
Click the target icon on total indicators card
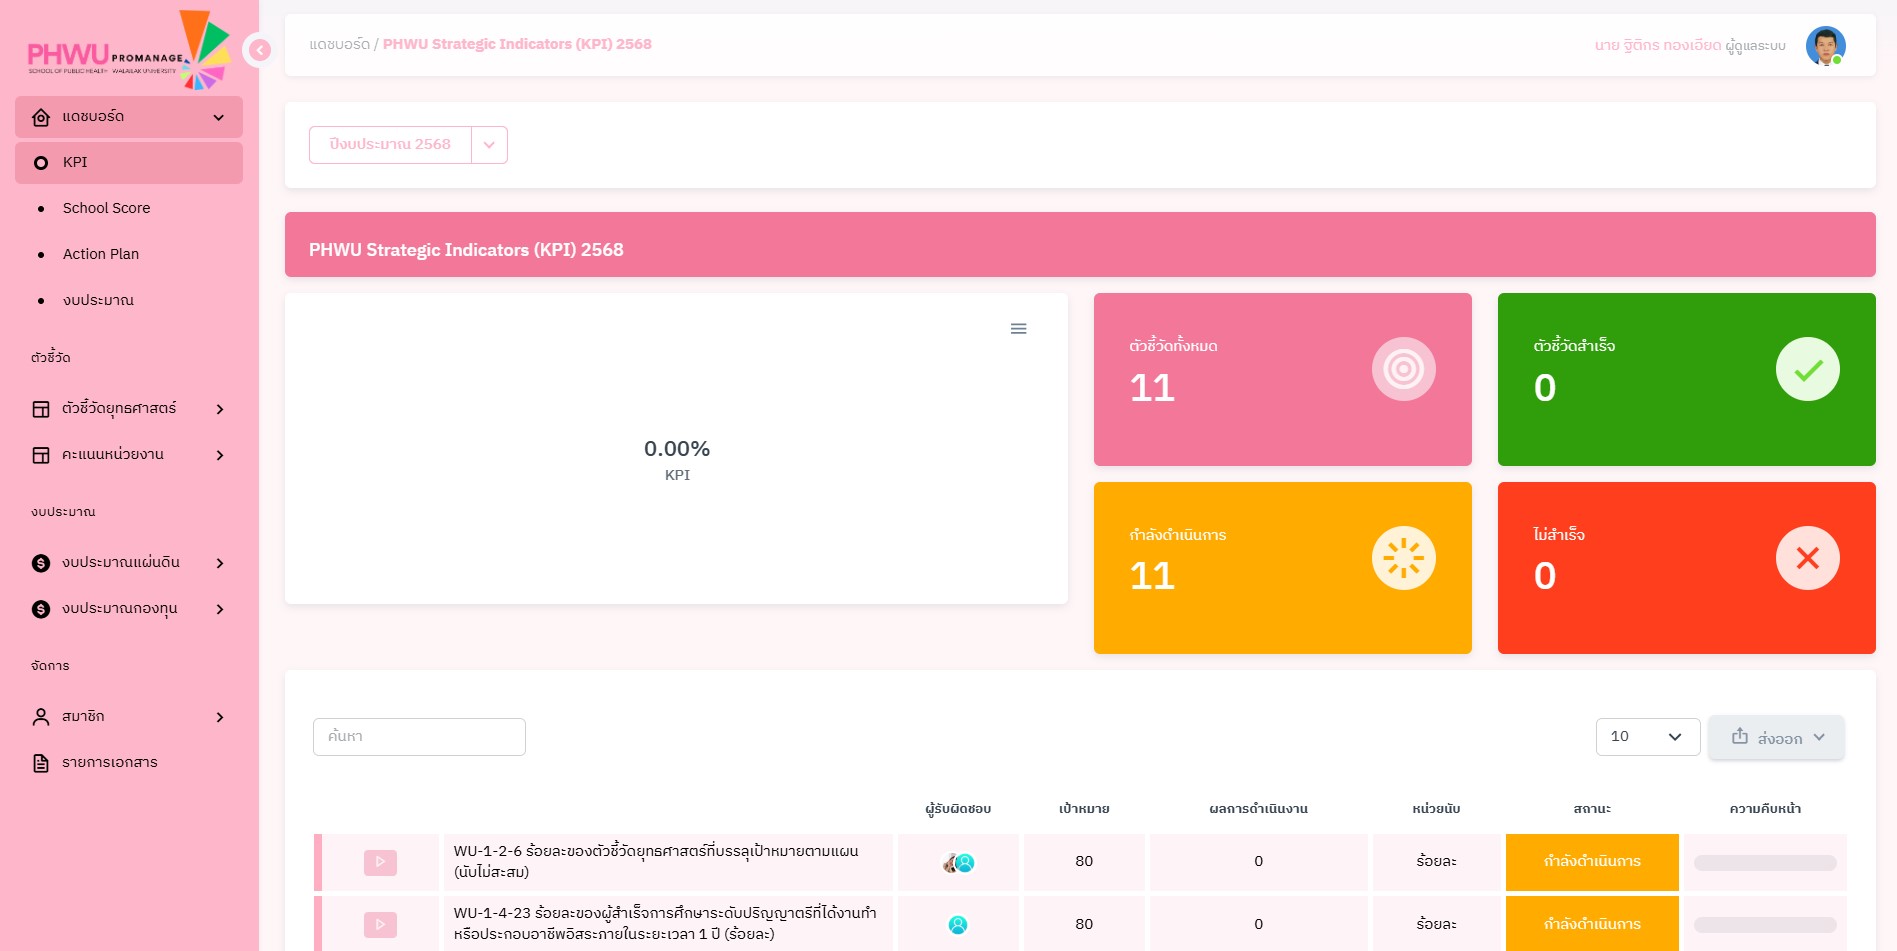tap(1403, 369)
